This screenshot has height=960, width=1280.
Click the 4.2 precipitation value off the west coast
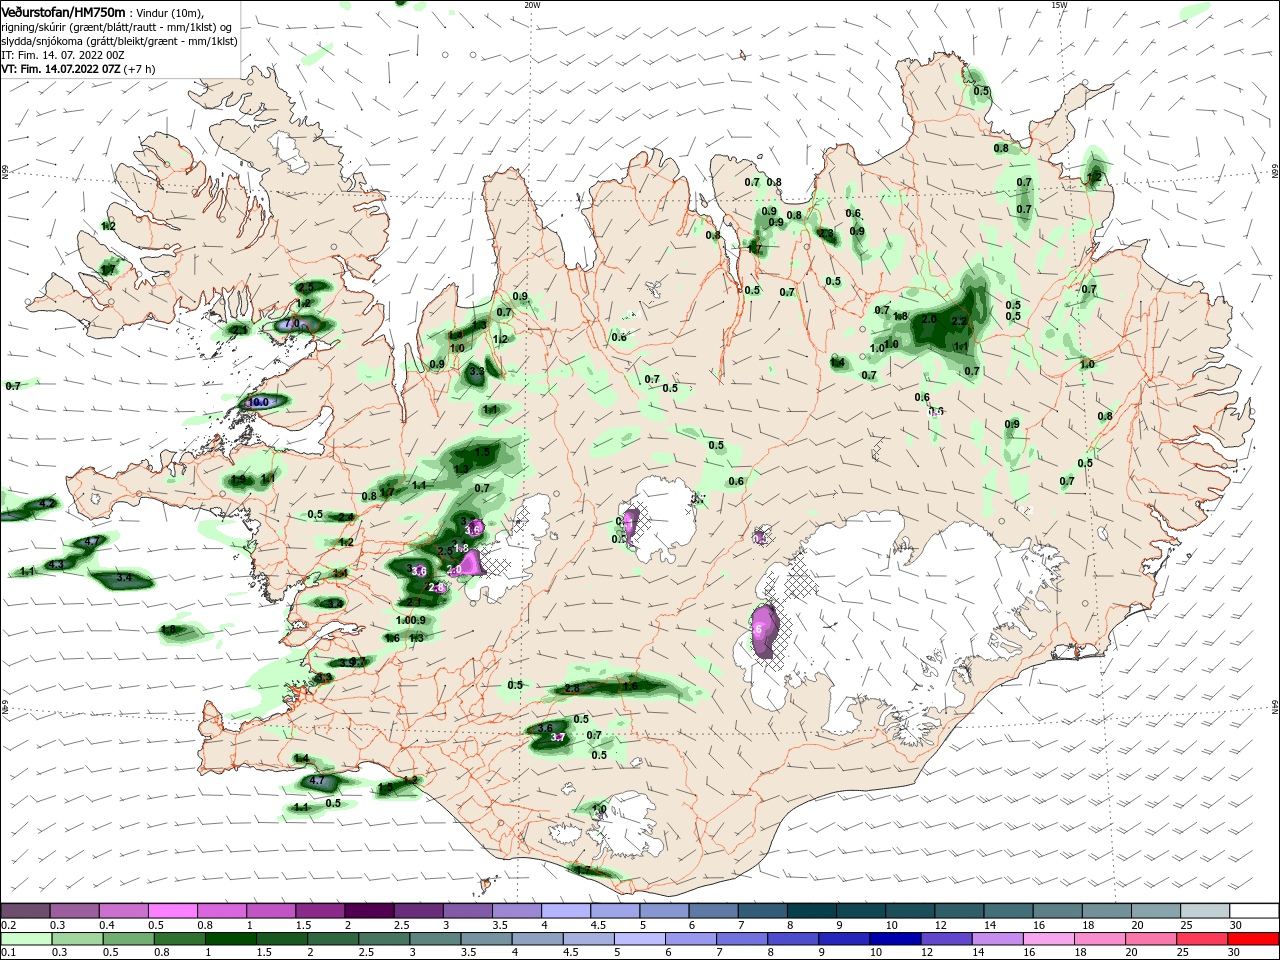click(45, 504)
